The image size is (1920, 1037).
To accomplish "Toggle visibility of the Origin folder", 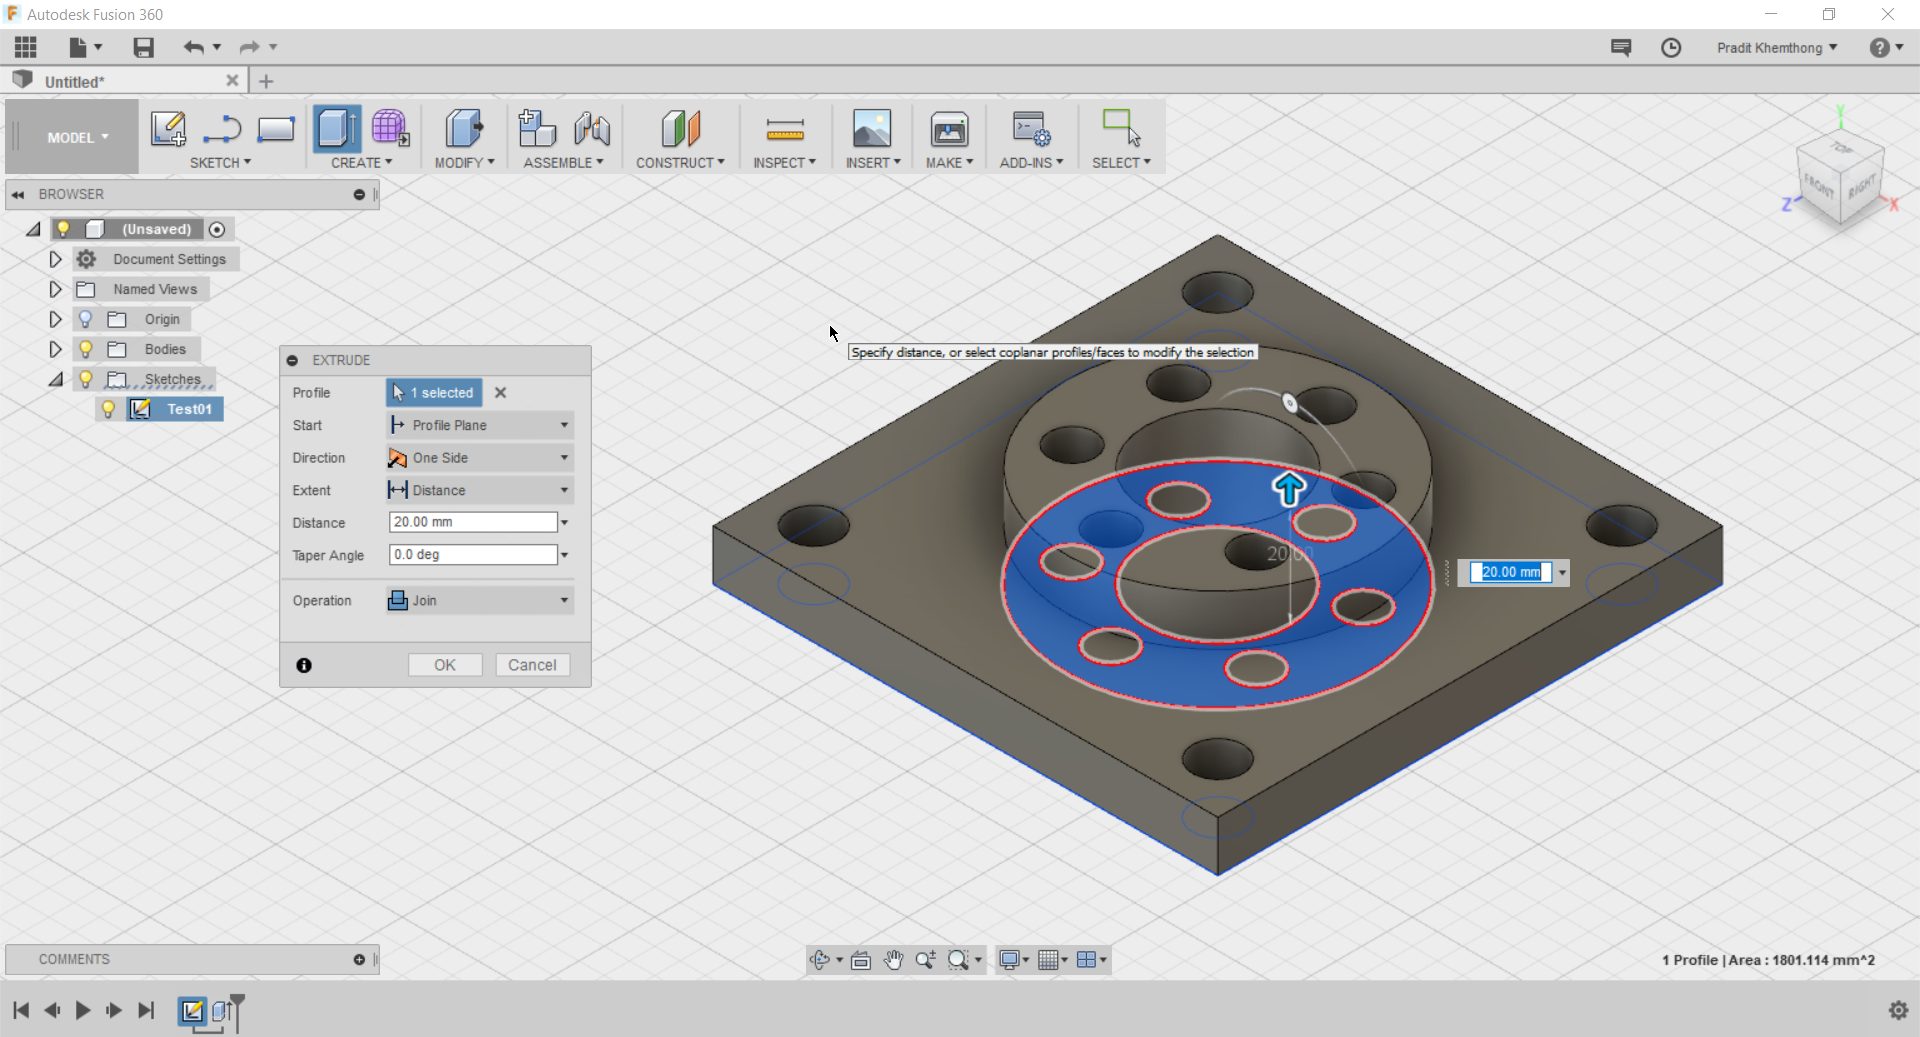I will pyautogui.click(x=86, y=319).
